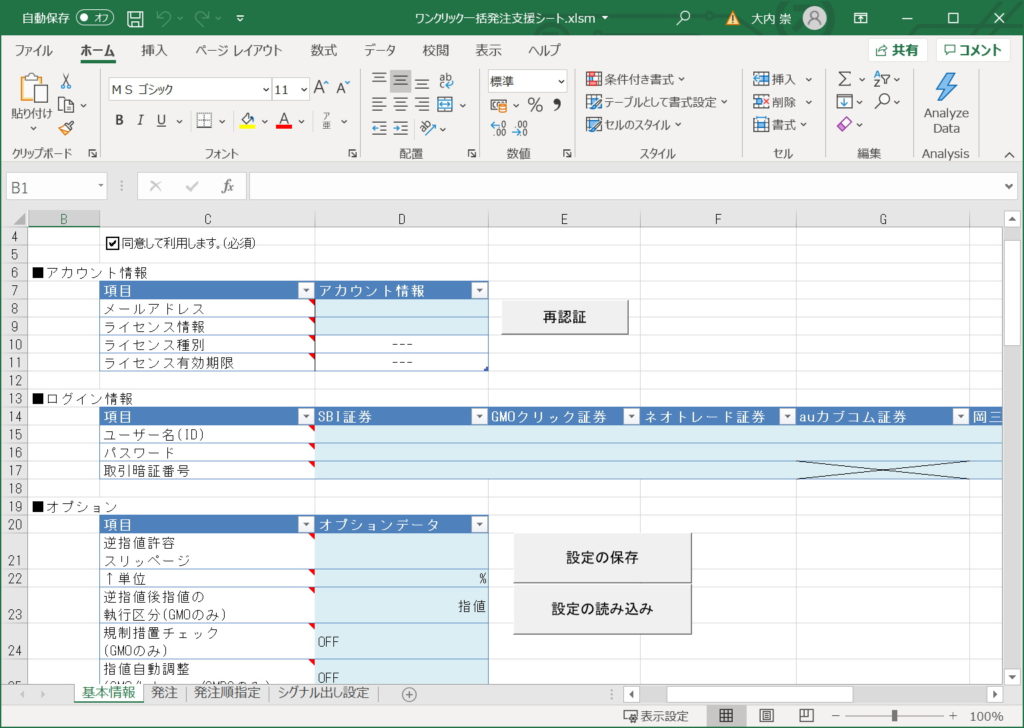Click the Undo arrow icon
1024x728 pixels.
pos(164,18)
